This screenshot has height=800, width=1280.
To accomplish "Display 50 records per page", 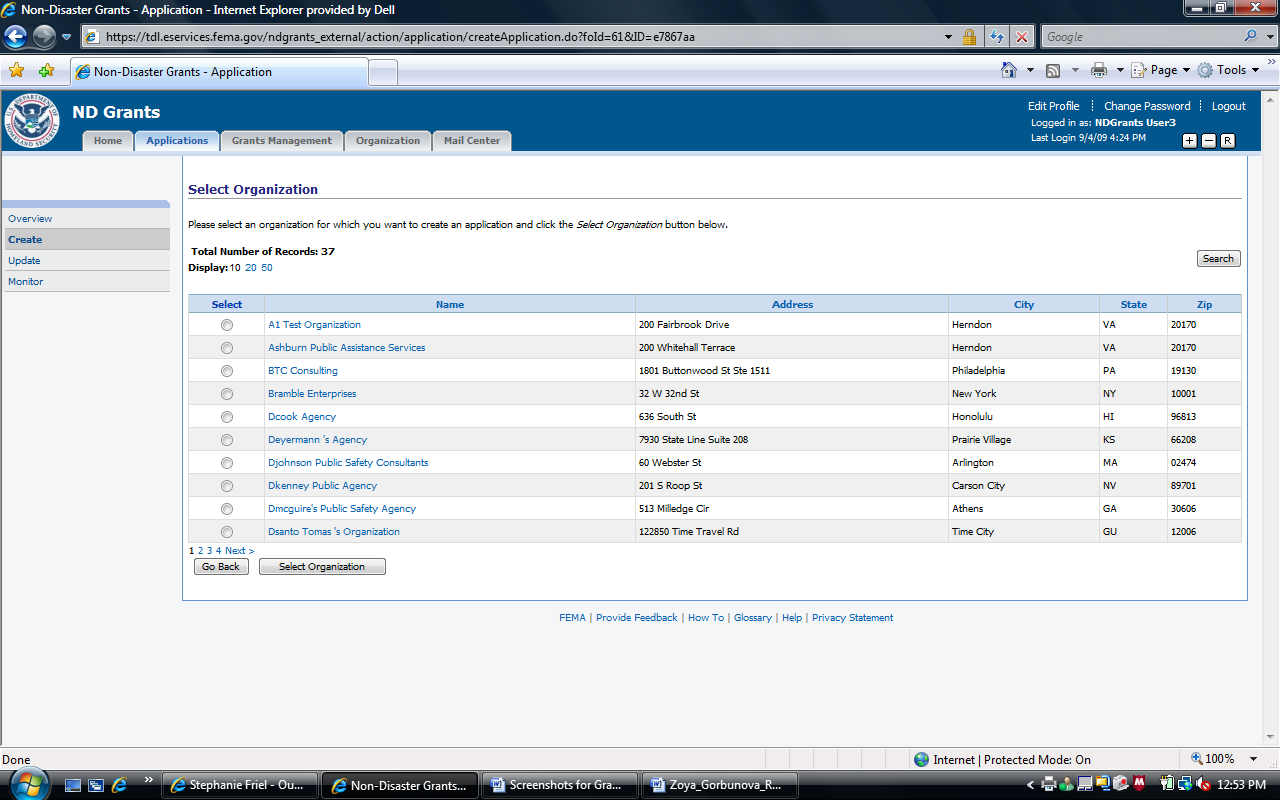I will (x=267, y=268).
